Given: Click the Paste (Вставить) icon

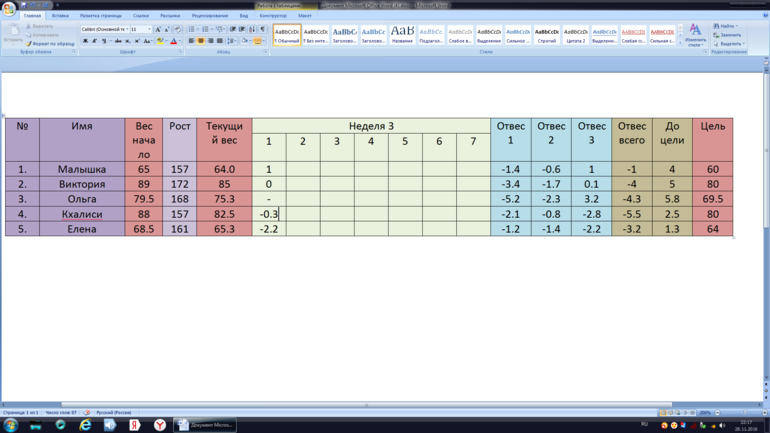Looking at the screenshot, I should [x=11, y=33].
